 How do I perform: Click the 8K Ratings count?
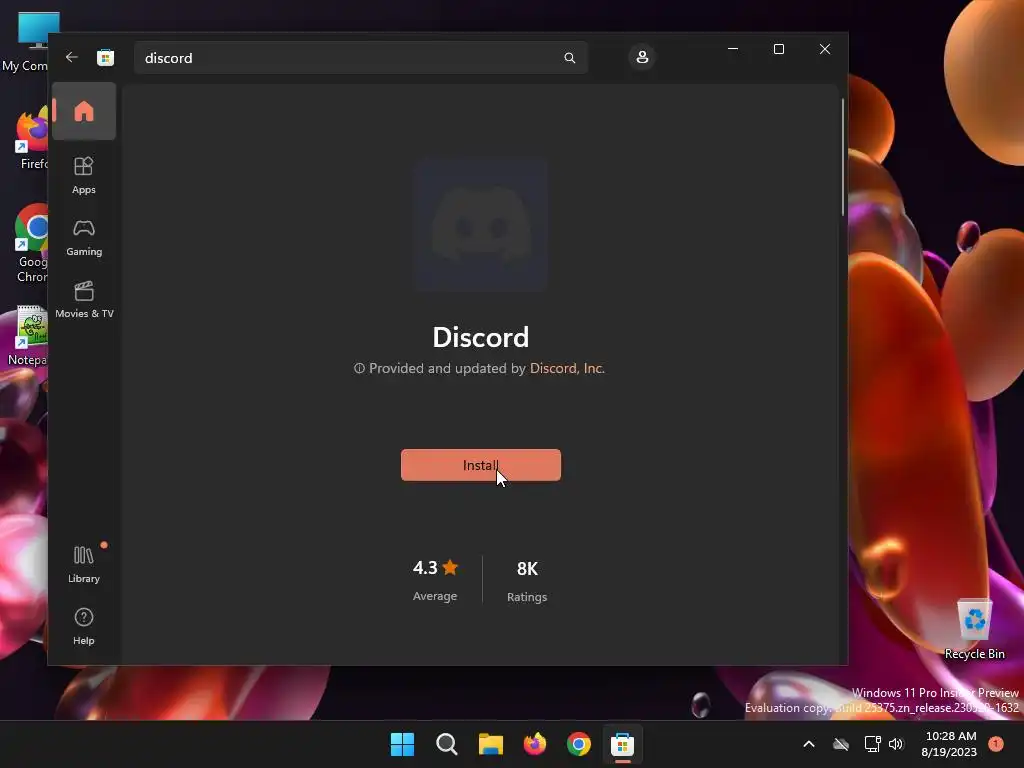(x=527, y=581)
